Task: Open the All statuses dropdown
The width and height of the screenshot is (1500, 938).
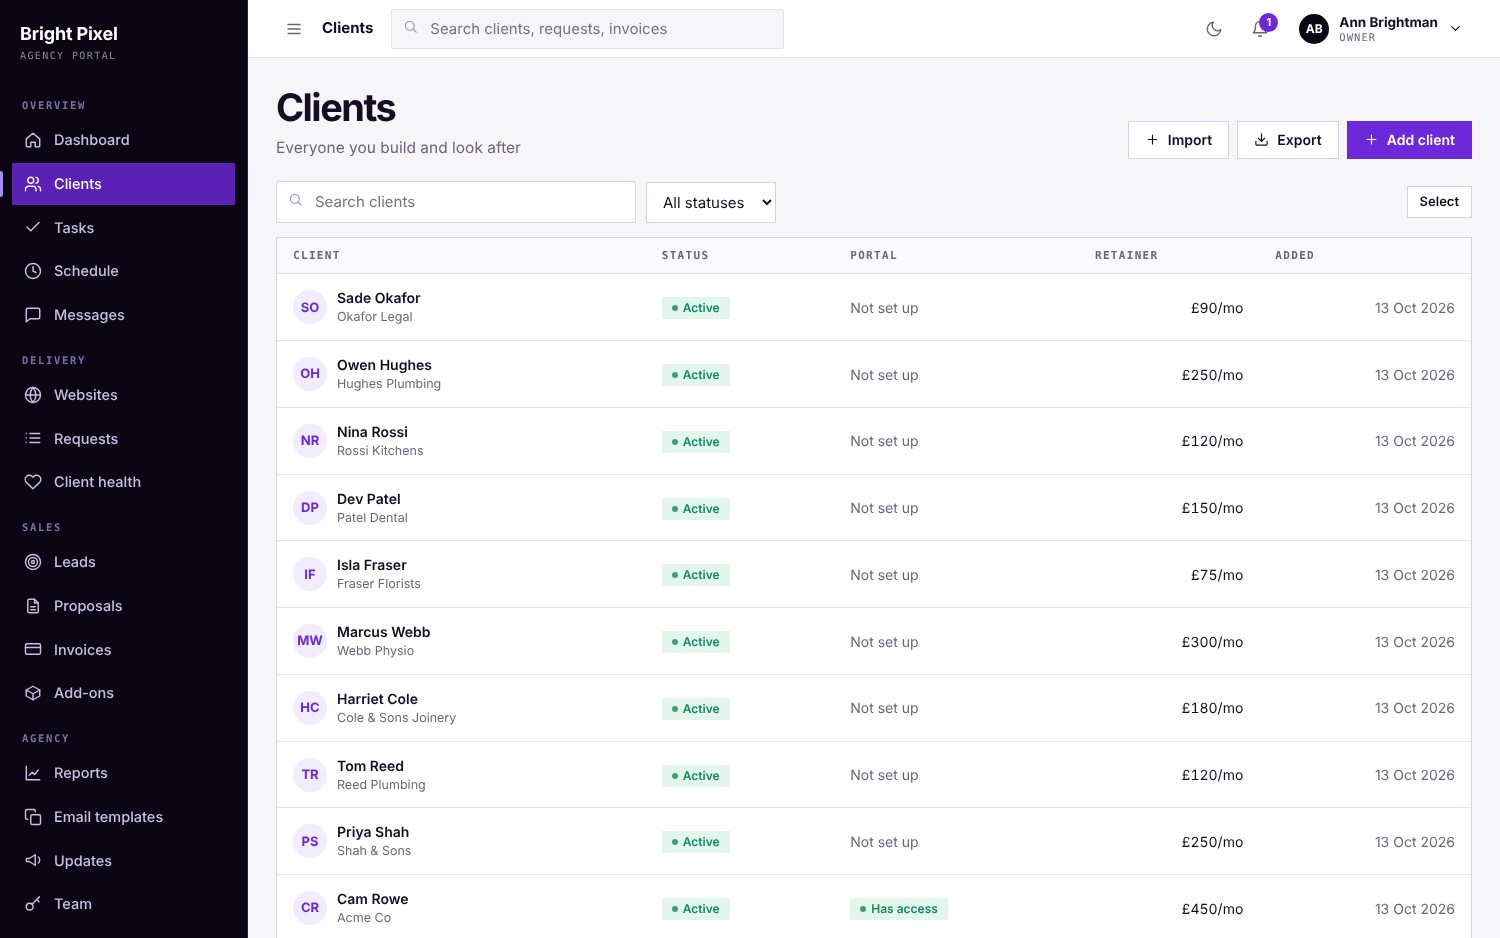Action: point(711,202)
